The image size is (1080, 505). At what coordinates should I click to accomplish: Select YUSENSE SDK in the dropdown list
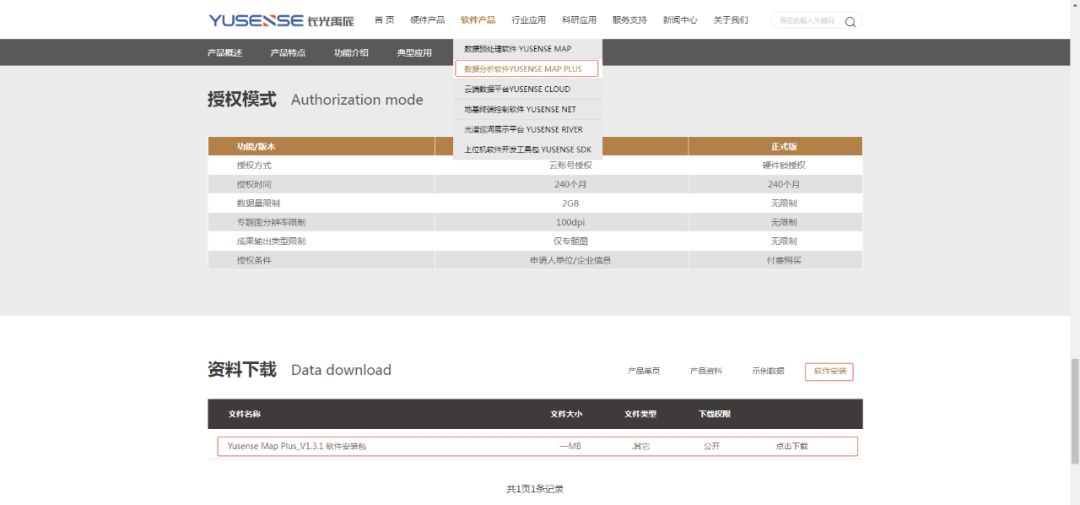527,149
